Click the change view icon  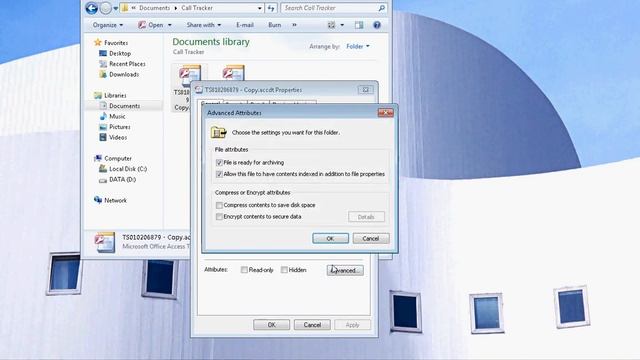click(331, 25)
